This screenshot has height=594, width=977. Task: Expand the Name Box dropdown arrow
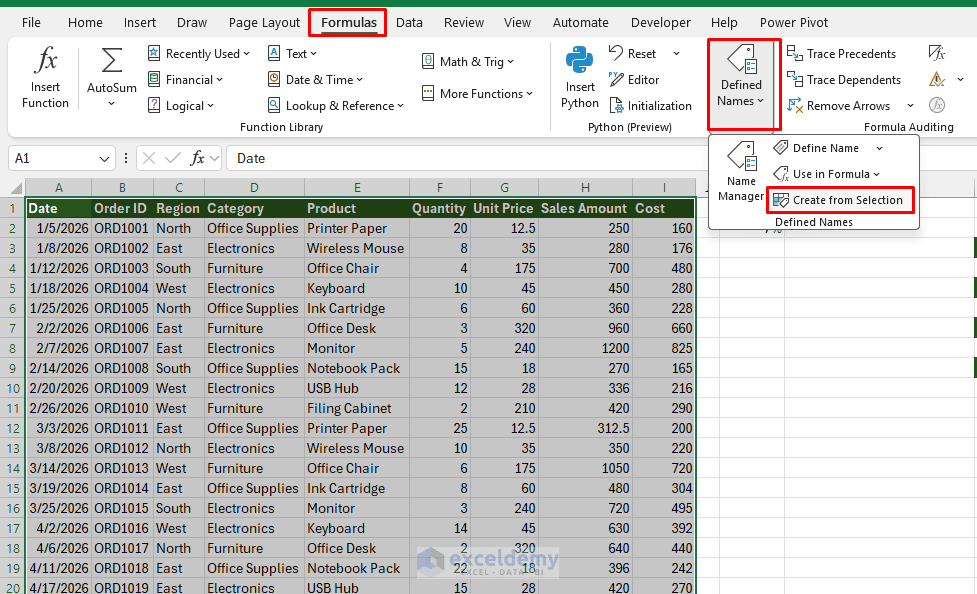104,159
